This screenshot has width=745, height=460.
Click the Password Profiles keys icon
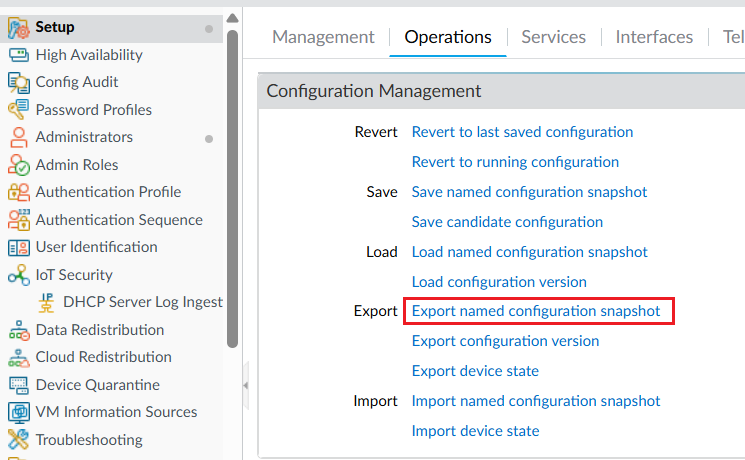(x=19, y=110)
